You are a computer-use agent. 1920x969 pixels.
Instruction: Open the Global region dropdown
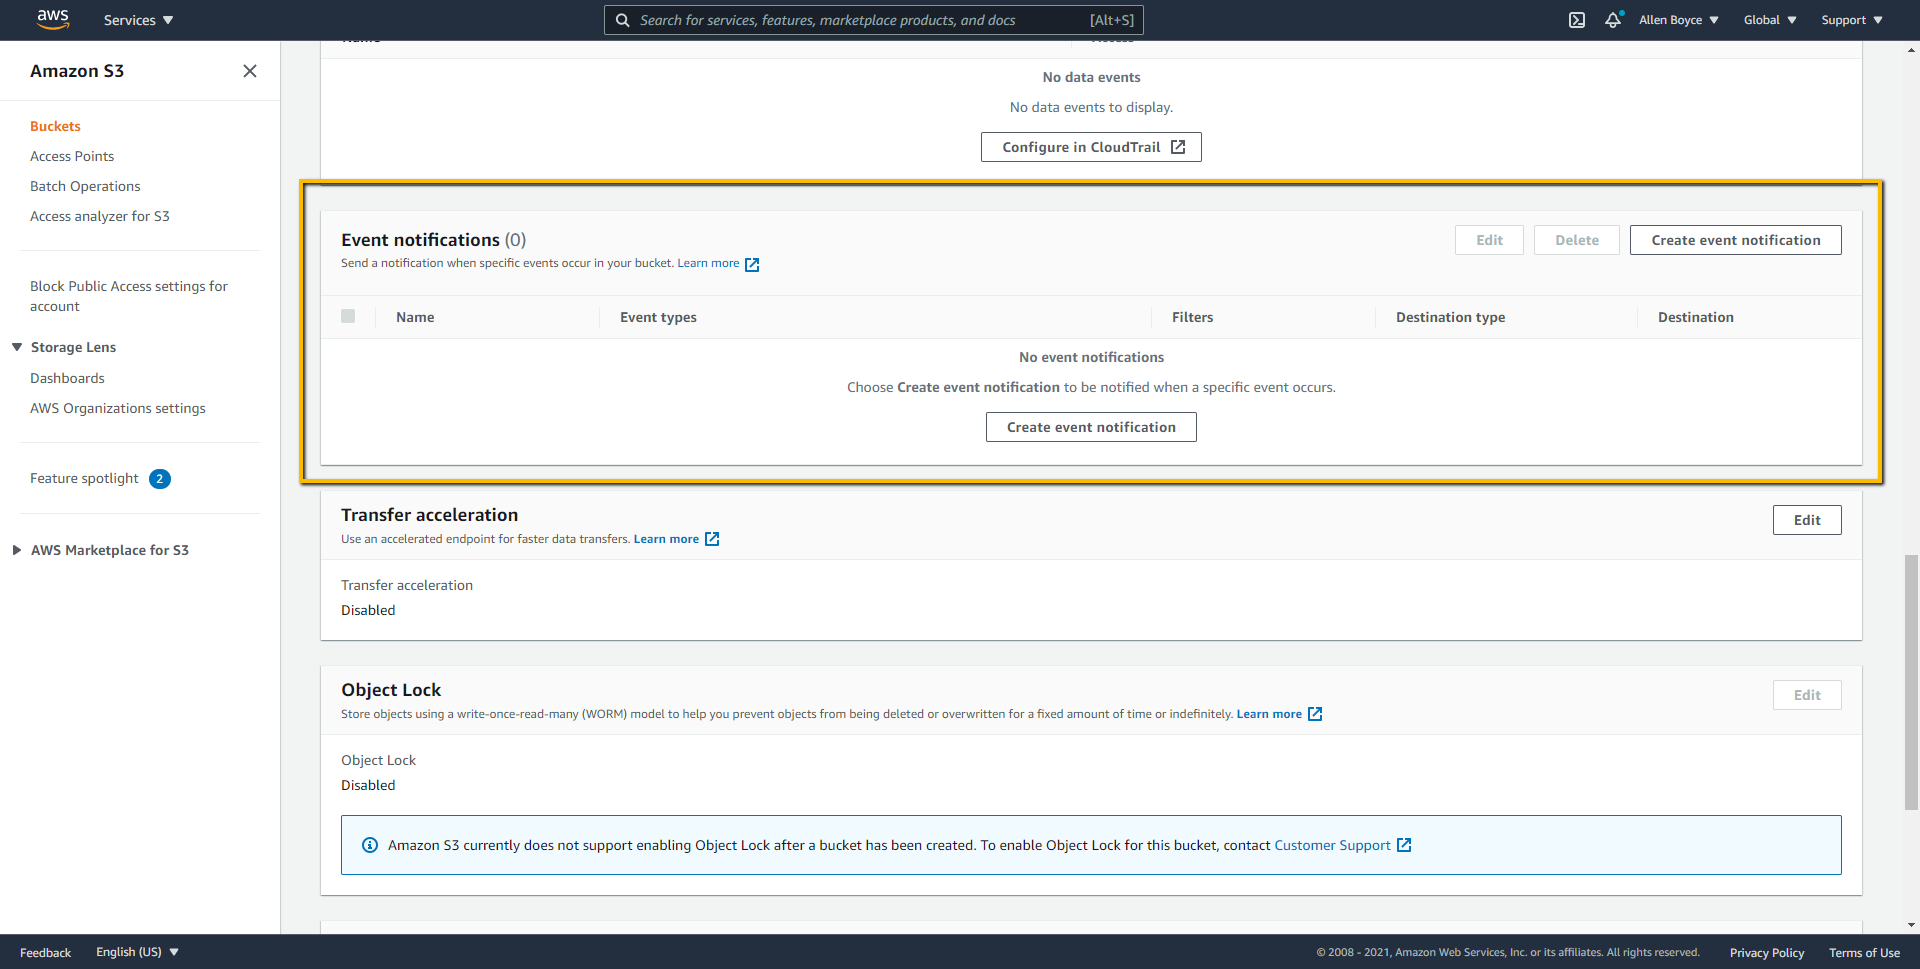(x=1770, y=20)
